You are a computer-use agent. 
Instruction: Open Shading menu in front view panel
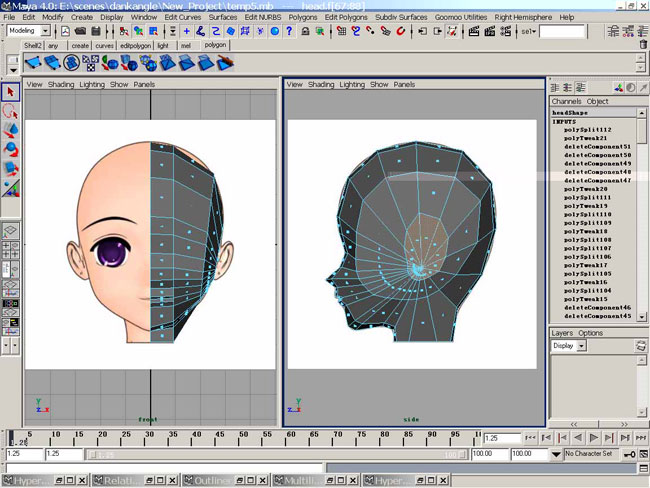(61, 85)
